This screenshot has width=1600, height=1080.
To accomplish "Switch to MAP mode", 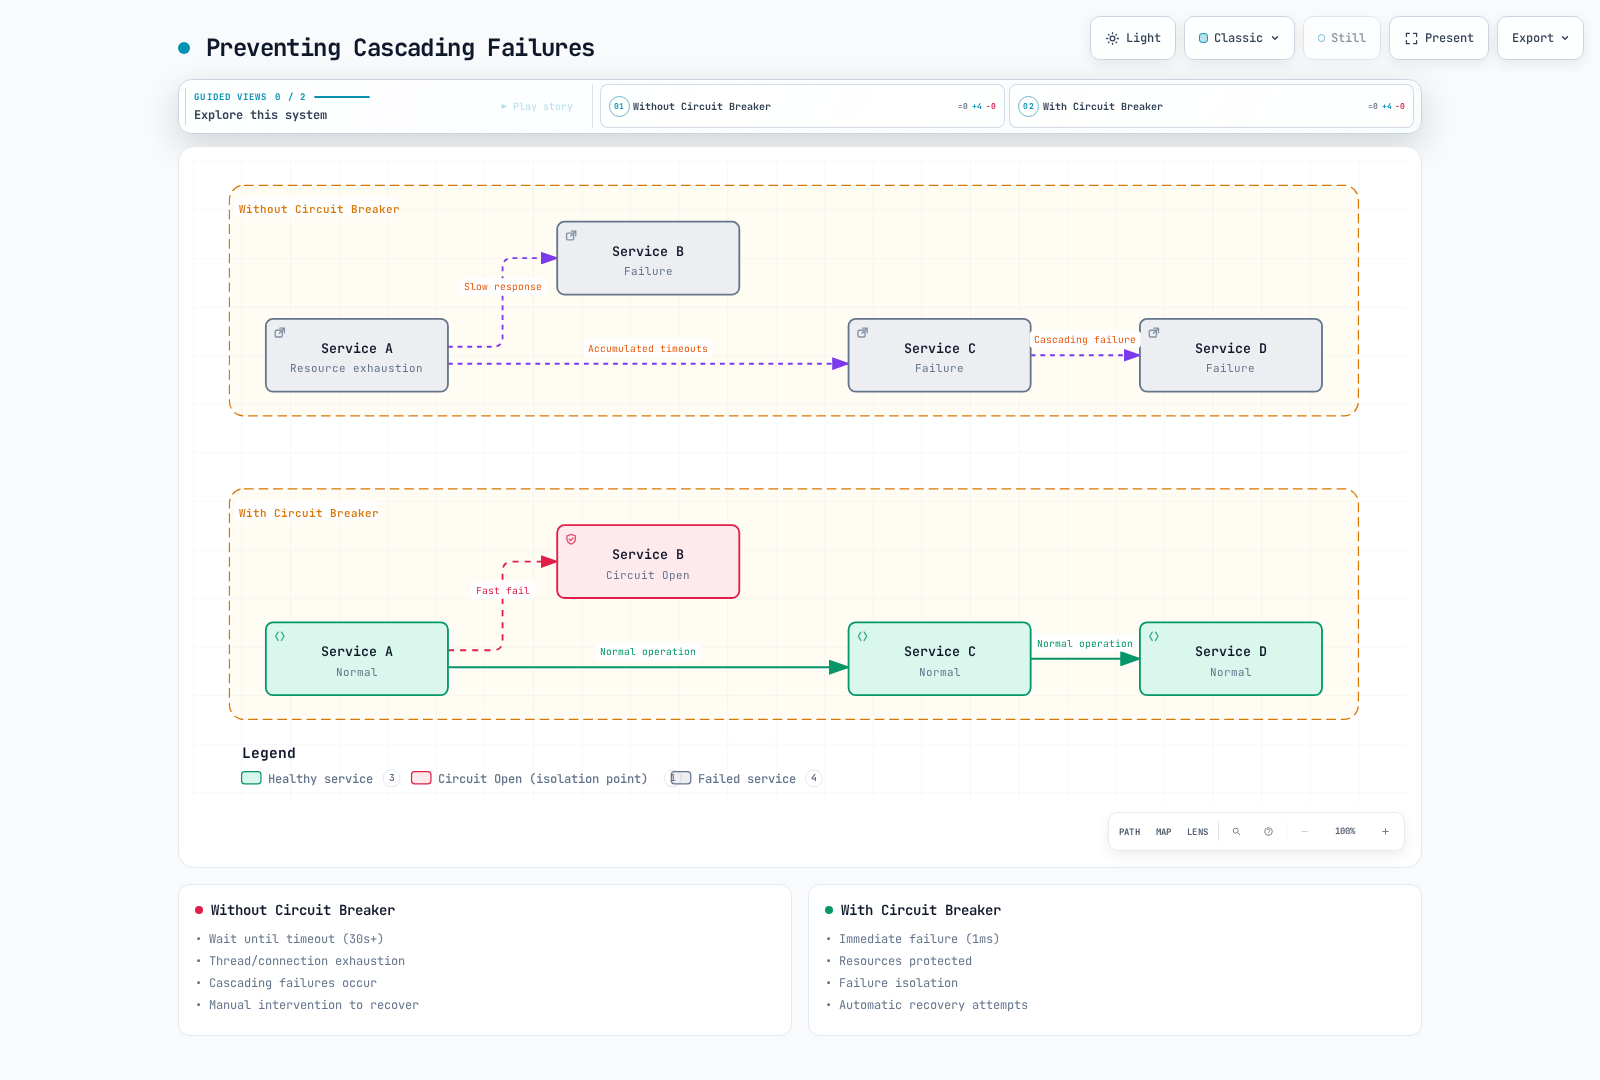I will point(1163,832).
